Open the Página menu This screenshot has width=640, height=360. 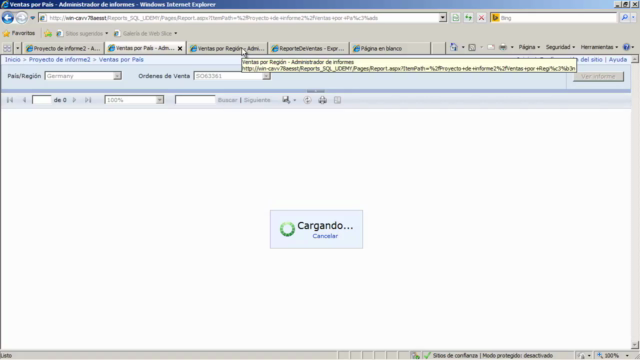click(529, 47)
